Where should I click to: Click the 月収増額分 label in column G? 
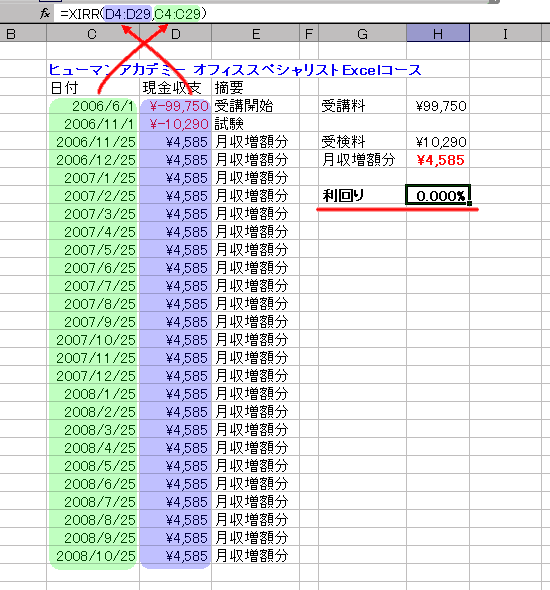coord(362,160)
